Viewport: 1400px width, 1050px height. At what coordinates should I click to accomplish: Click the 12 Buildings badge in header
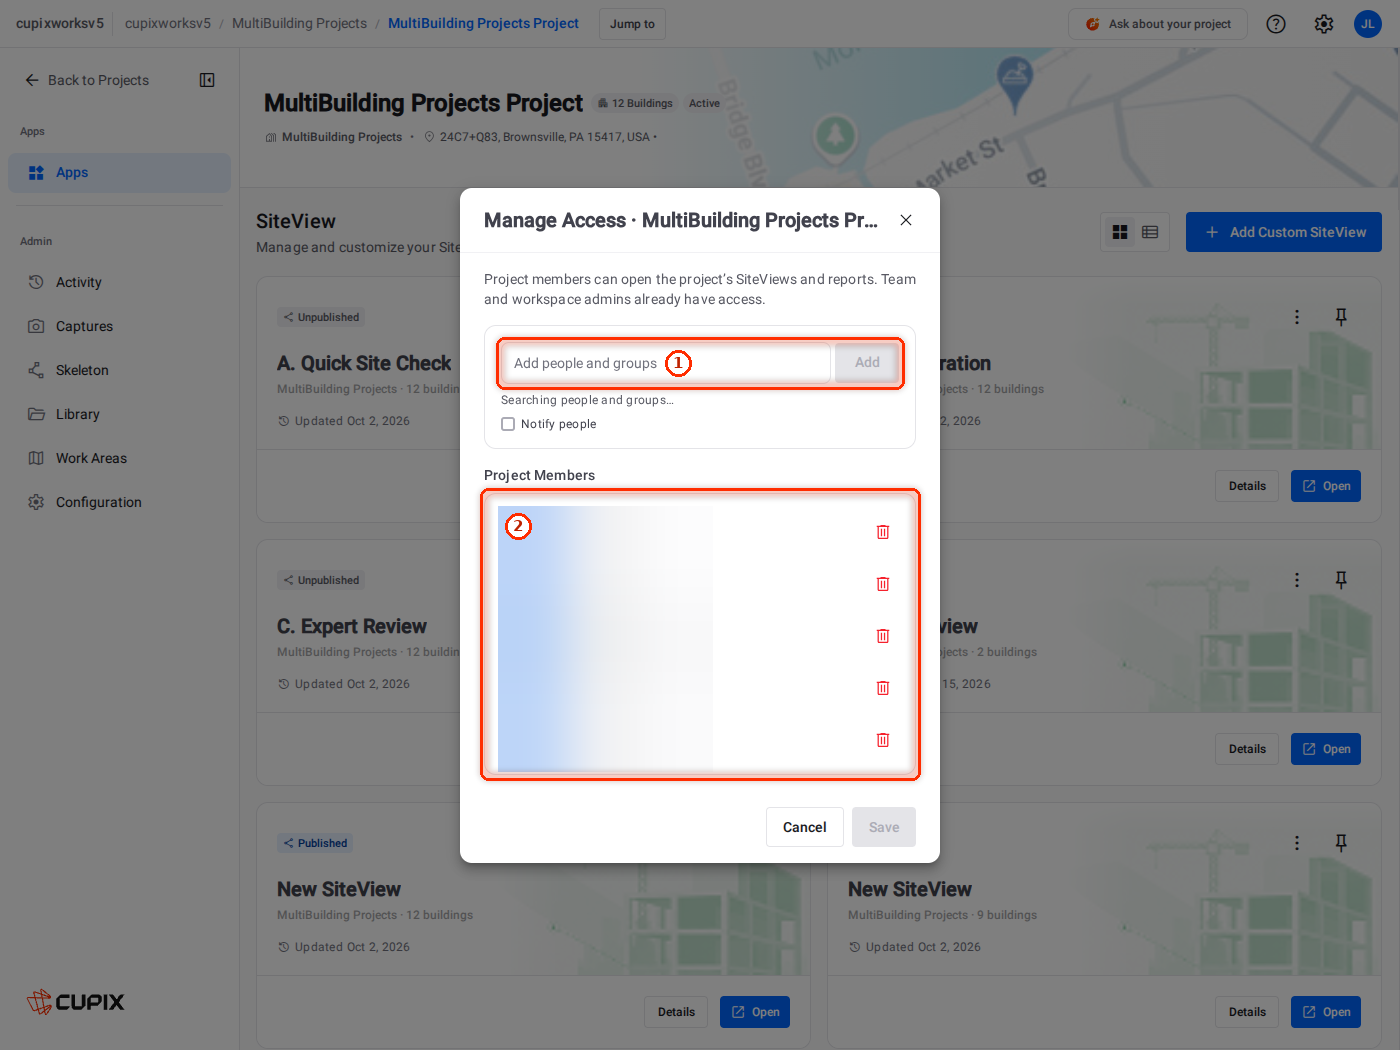635,103
